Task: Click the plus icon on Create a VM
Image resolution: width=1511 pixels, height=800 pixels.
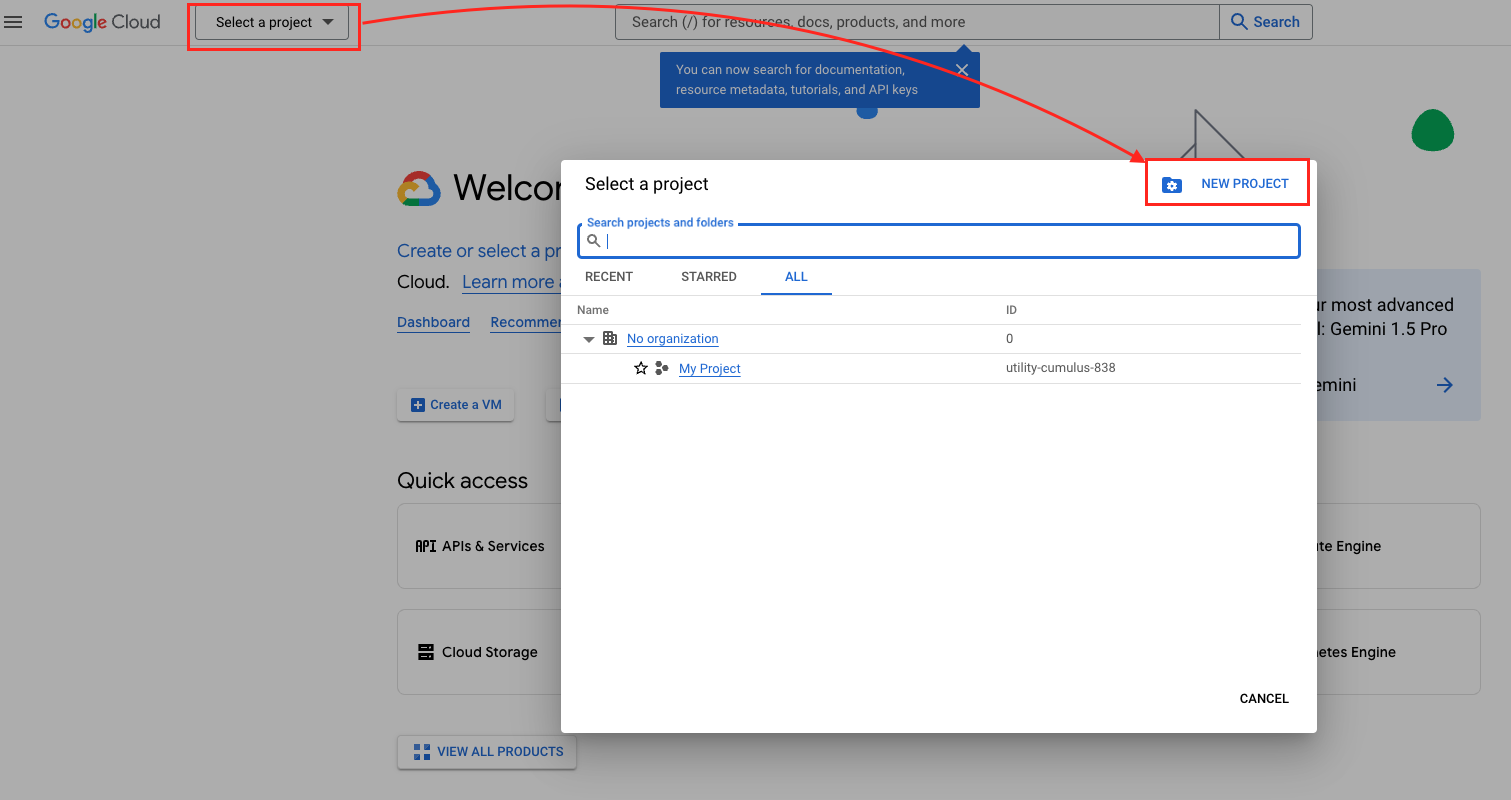Action: tap(418, 405)
